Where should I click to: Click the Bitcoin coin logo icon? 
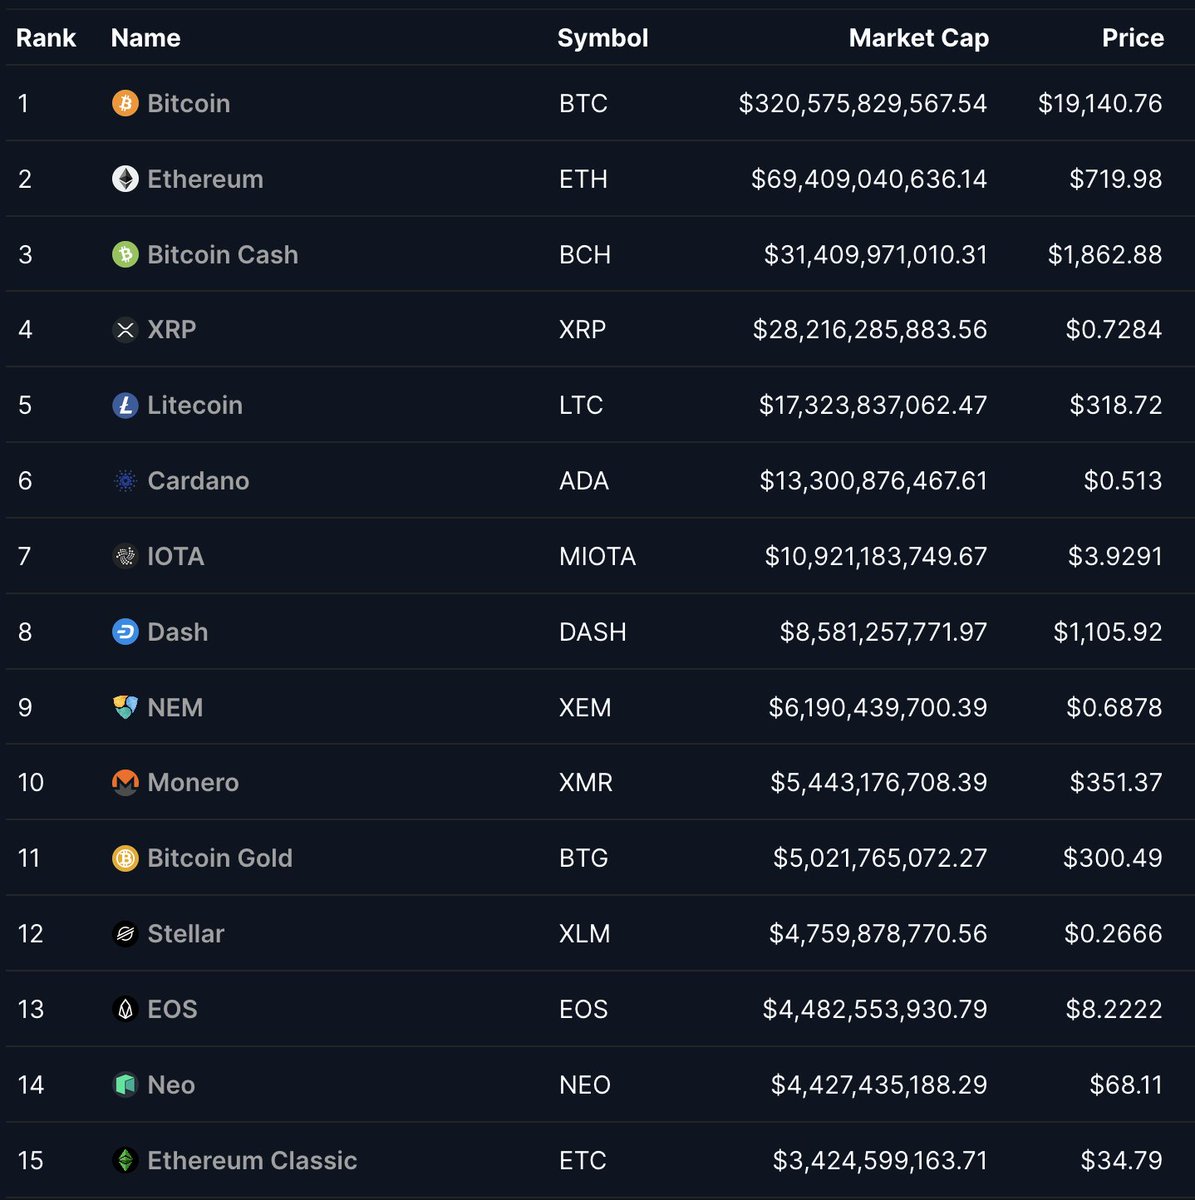125,103
